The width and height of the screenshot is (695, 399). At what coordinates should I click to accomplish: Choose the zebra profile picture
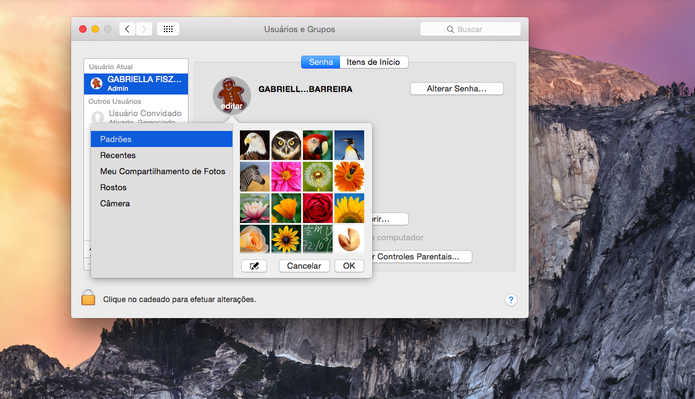click(254, 176)
